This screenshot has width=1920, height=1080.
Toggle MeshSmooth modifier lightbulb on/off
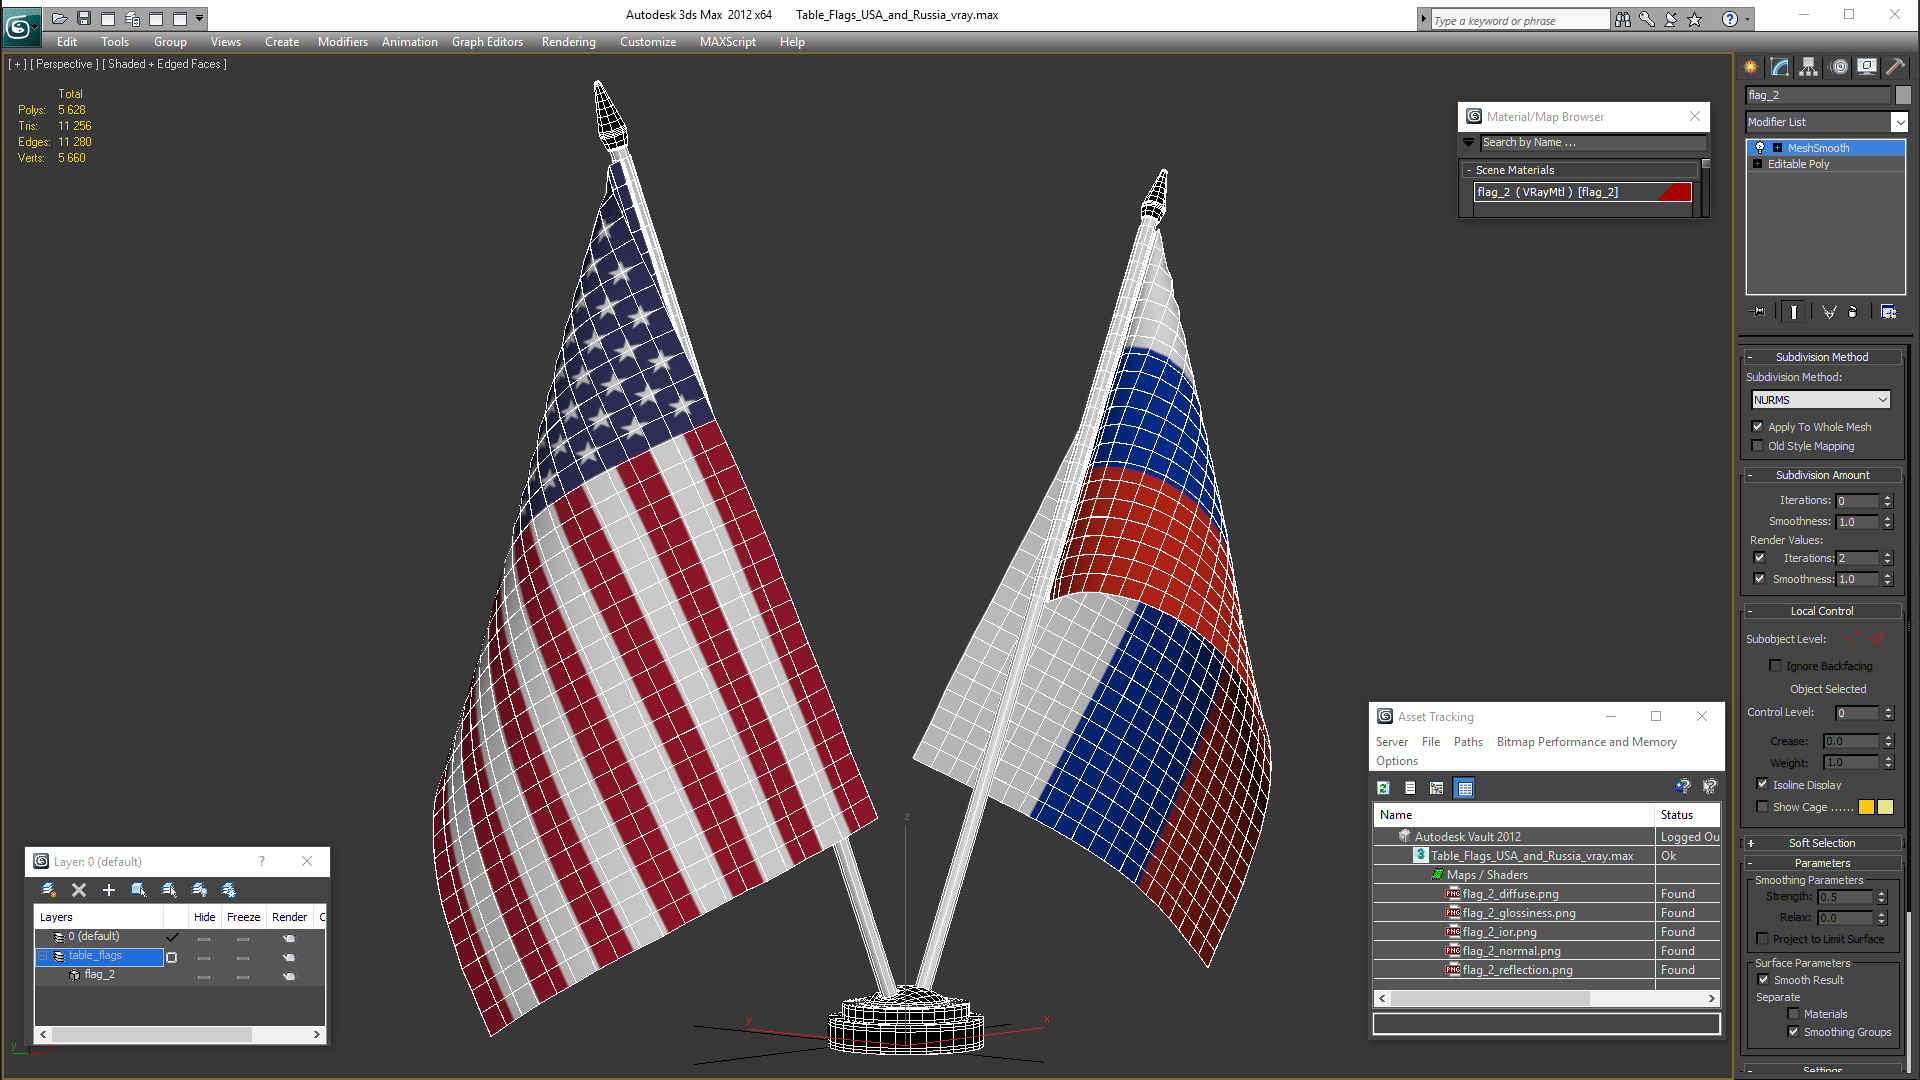pyautogui.click(x=1760, y=148)
